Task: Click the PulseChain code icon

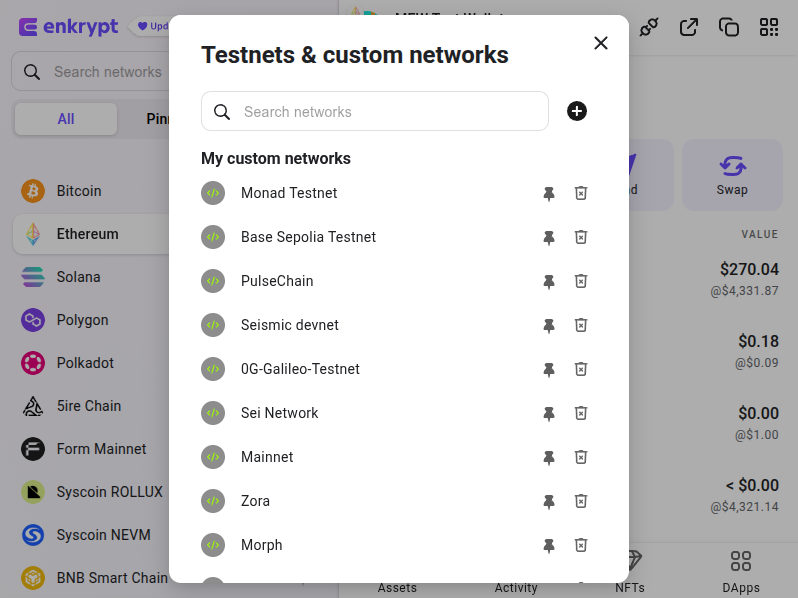Action: pyautogui.click(x=213, y=281)
